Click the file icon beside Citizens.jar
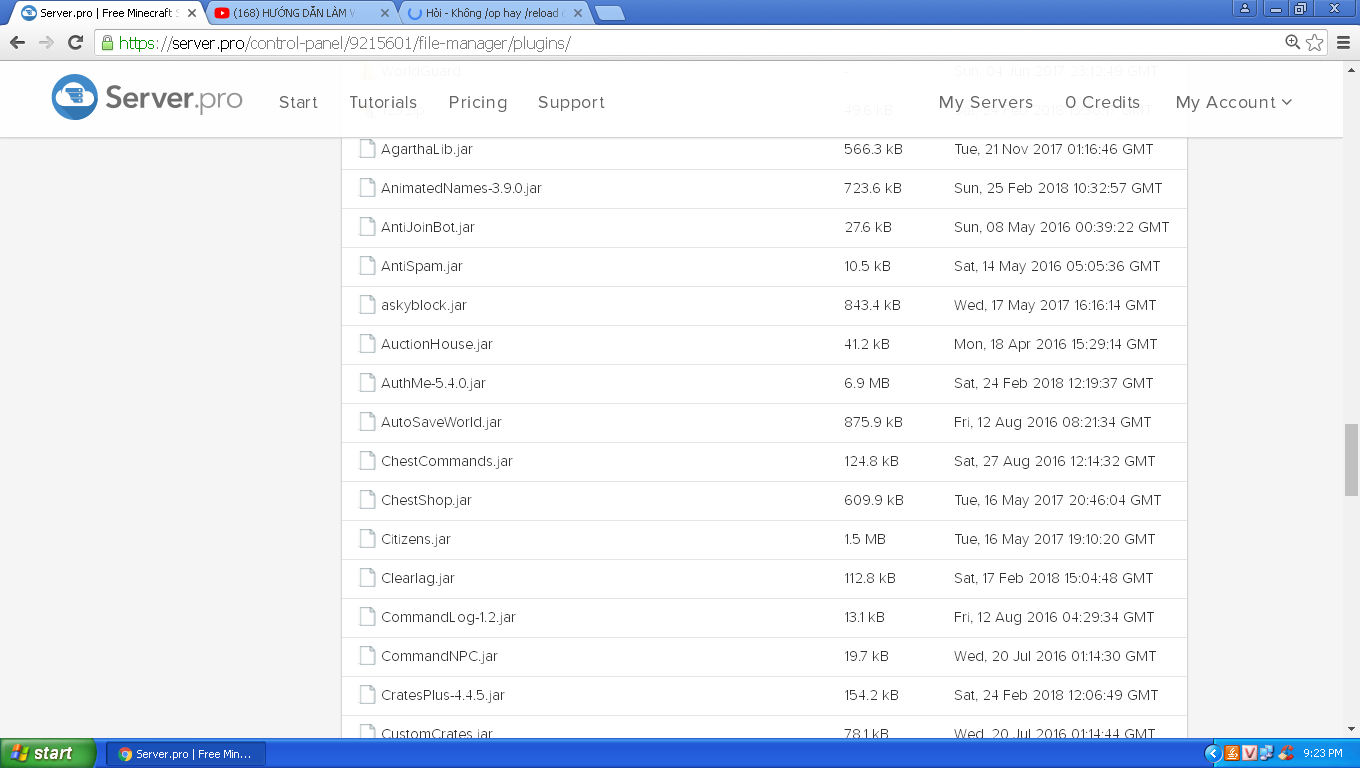This screenshot has height=768, width=1360. click(x=368, y=539)
